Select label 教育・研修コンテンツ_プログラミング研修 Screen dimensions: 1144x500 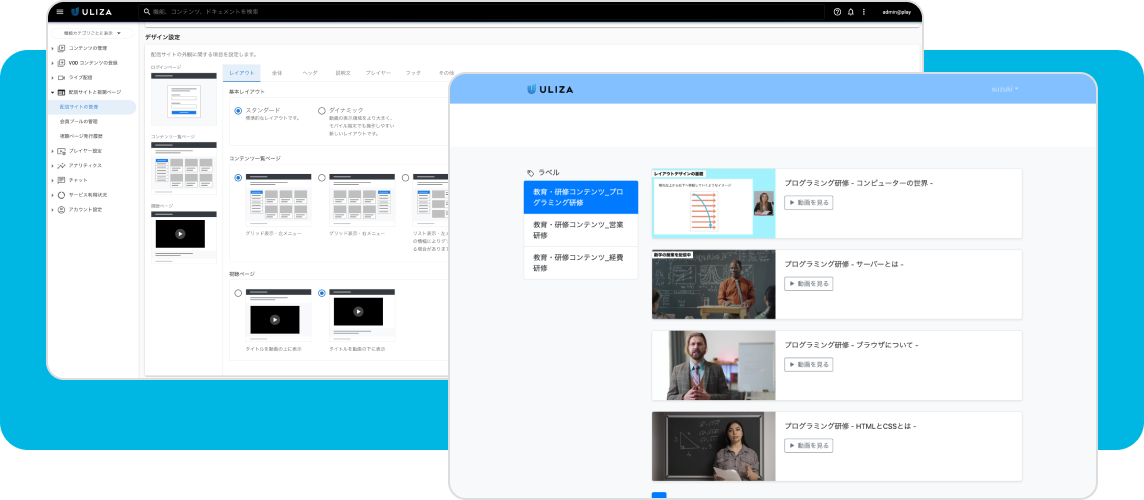point(581,197)
